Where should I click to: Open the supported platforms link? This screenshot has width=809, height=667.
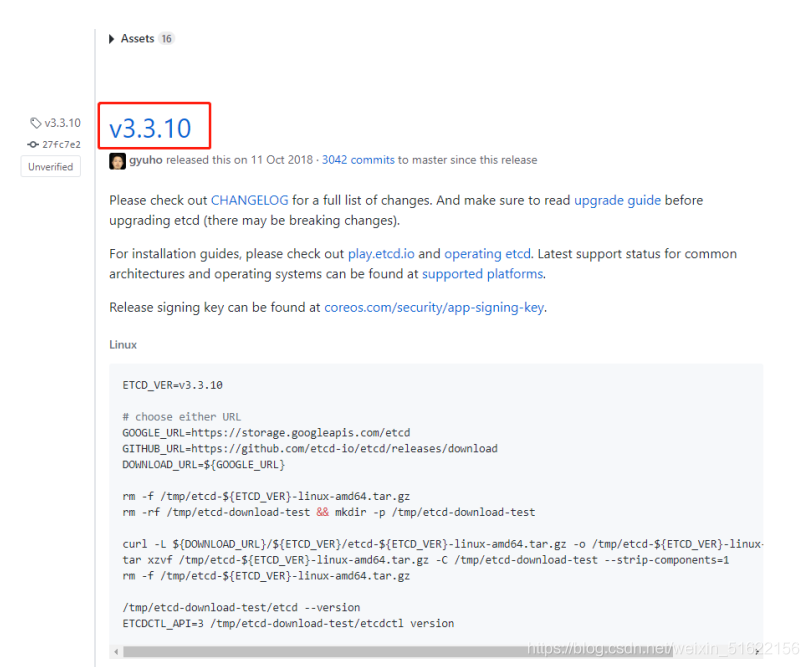482,274
